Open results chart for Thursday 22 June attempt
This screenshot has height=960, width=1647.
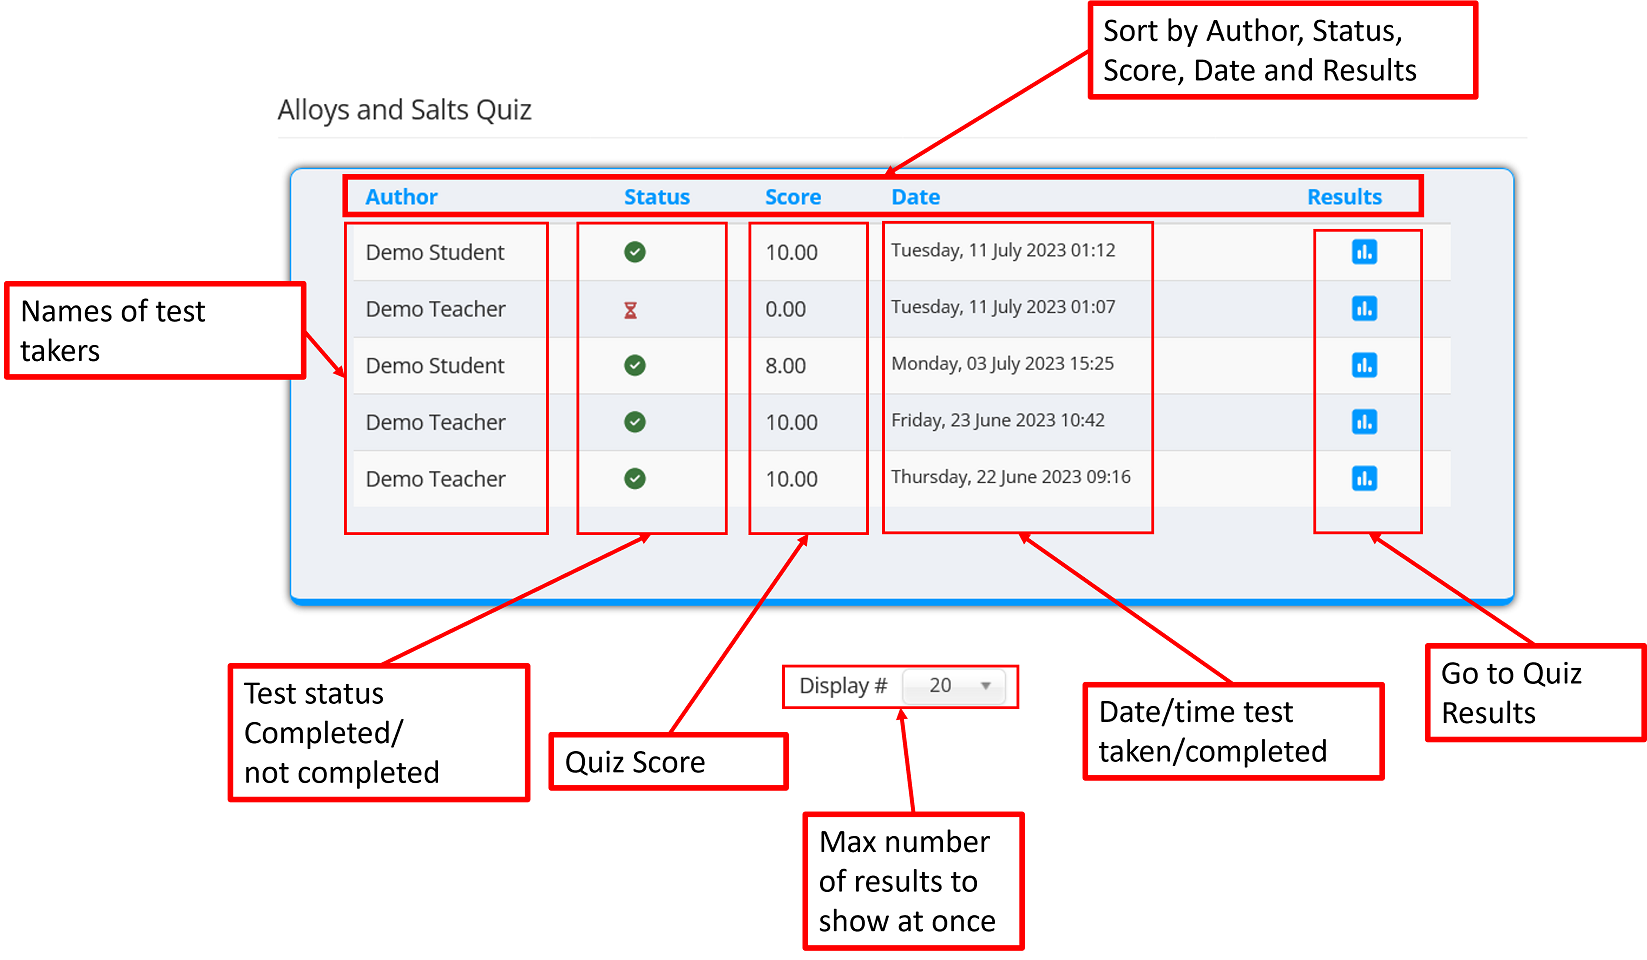pos(1364,479)
